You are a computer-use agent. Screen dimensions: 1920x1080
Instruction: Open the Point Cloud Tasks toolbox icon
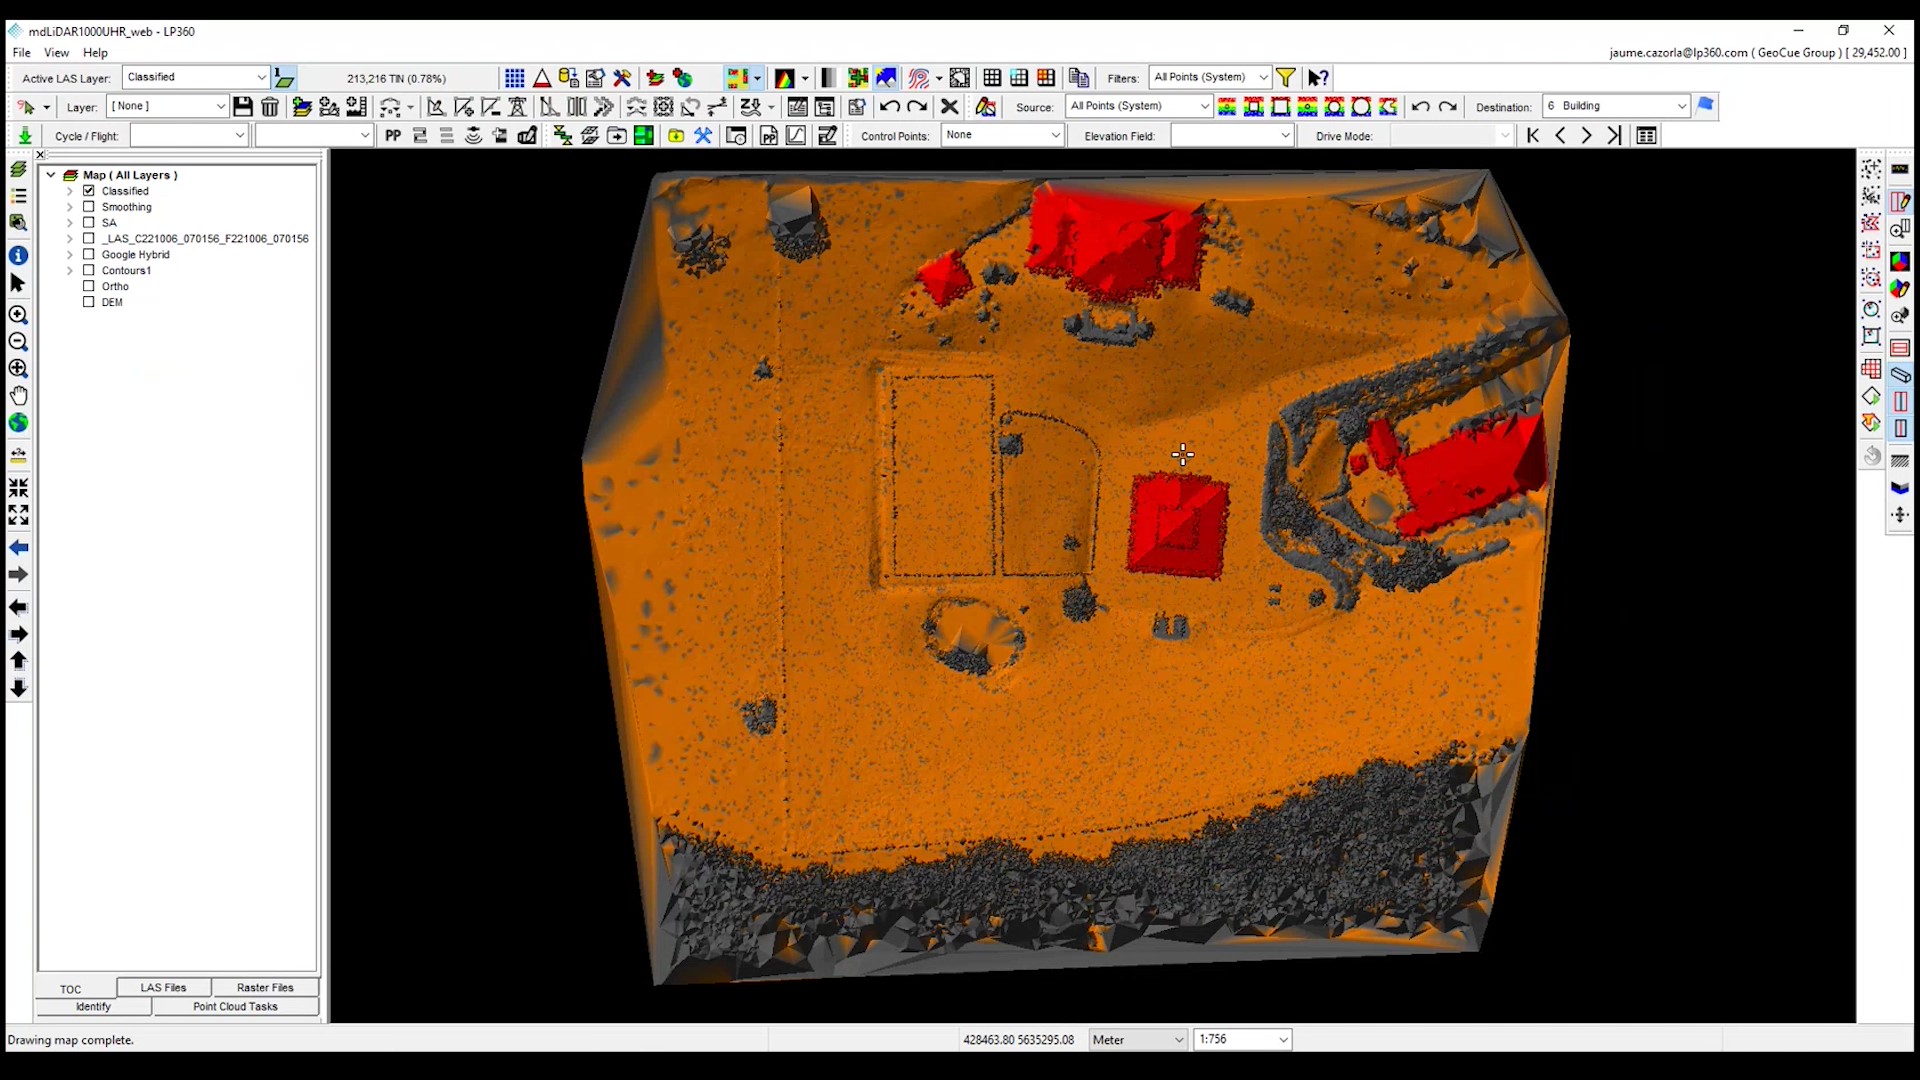pyautogui.click(x=235, y=1007)
